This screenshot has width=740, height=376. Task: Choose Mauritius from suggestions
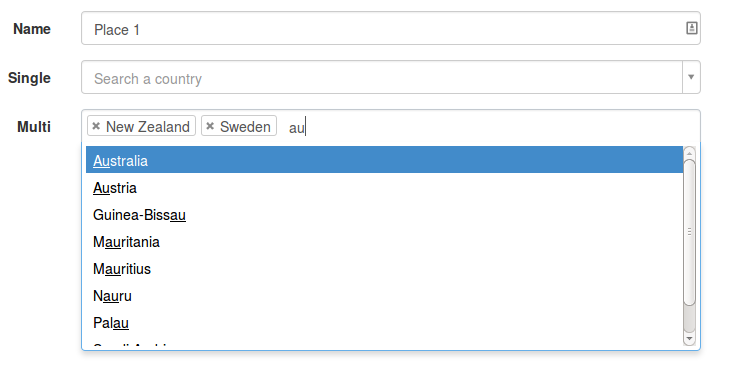pyautogui.click(x=384, y=268)
